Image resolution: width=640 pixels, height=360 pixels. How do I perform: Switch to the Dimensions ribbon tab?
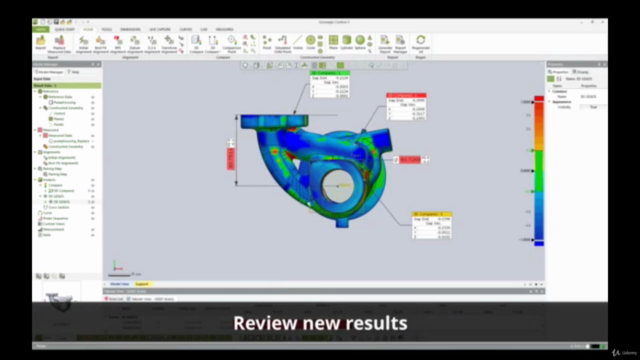pos(130,29)
